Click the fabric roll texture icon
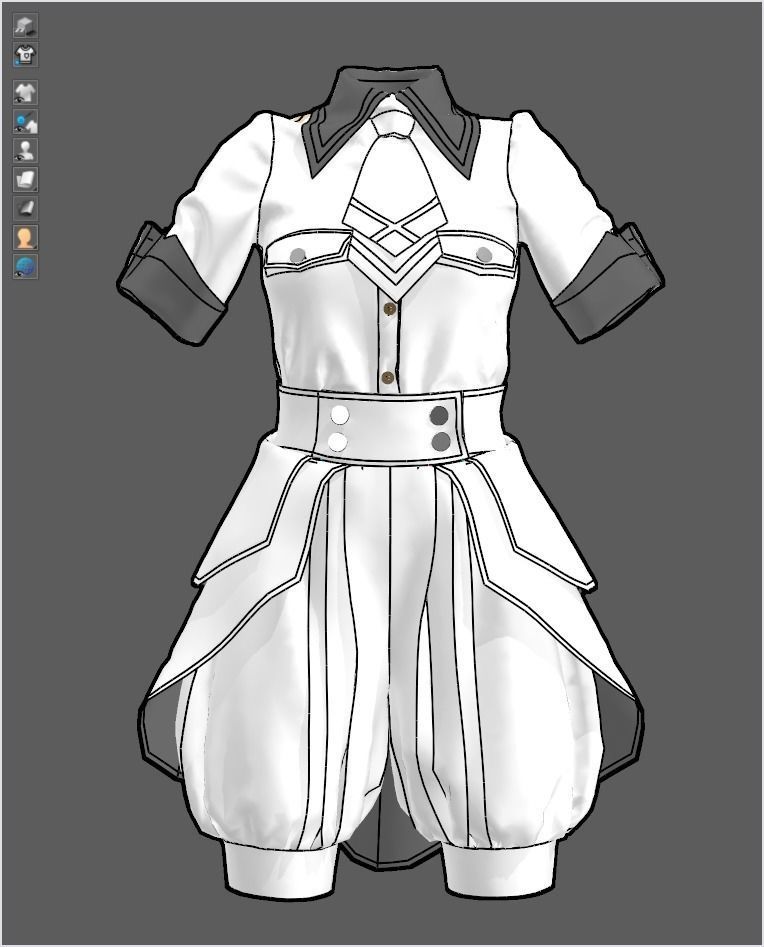 pyautogui.click(x=25, y=208)
